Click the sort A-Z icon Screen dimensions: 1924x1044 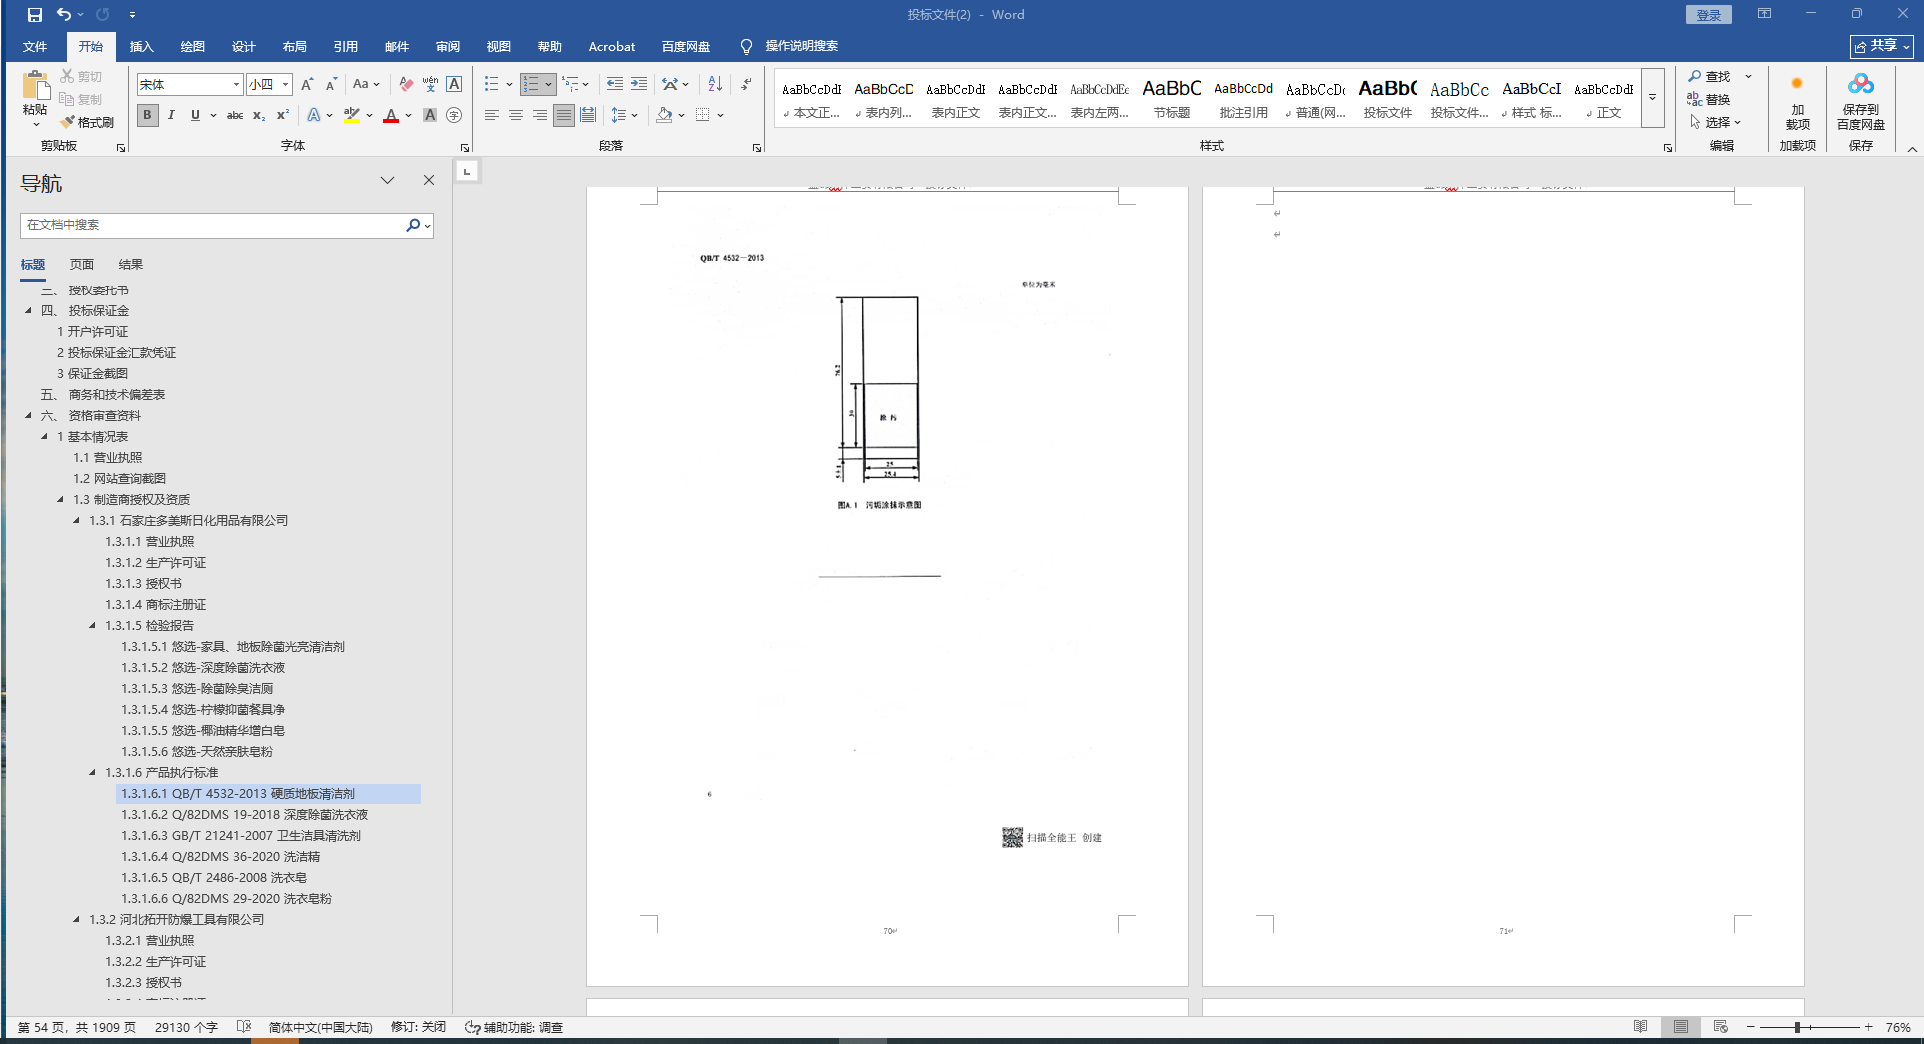pos(715,84)
